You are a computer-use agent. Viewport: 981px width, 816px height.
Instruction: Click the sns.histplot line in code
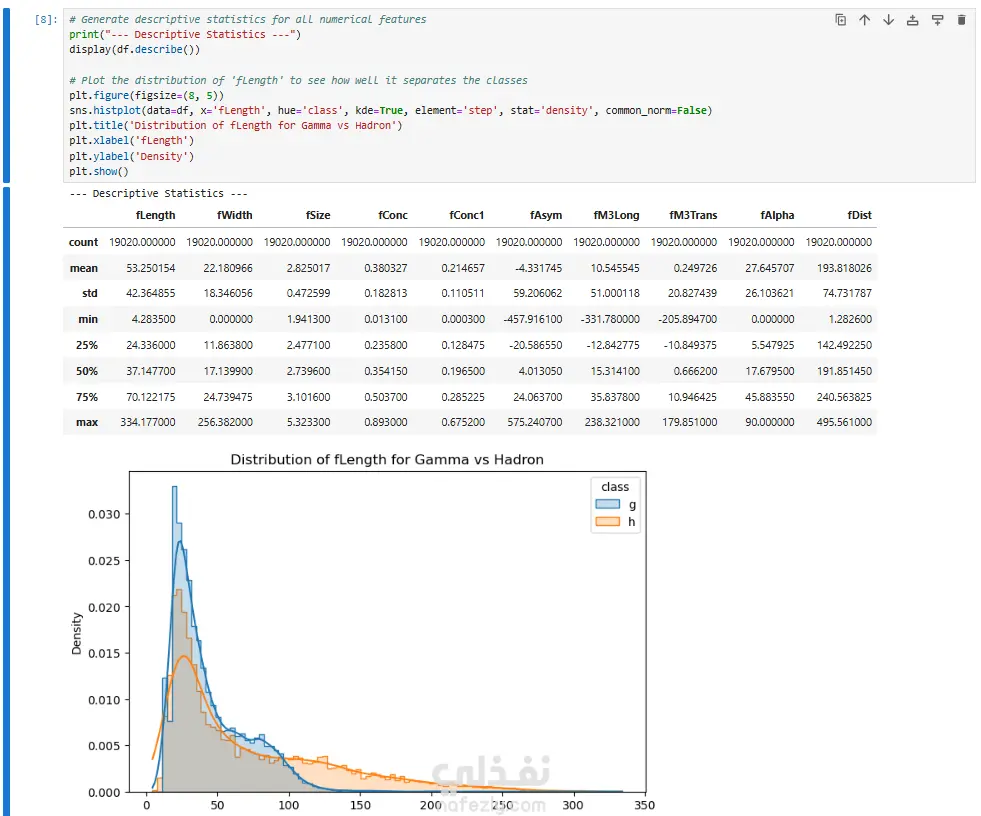[x=390, y=111]
